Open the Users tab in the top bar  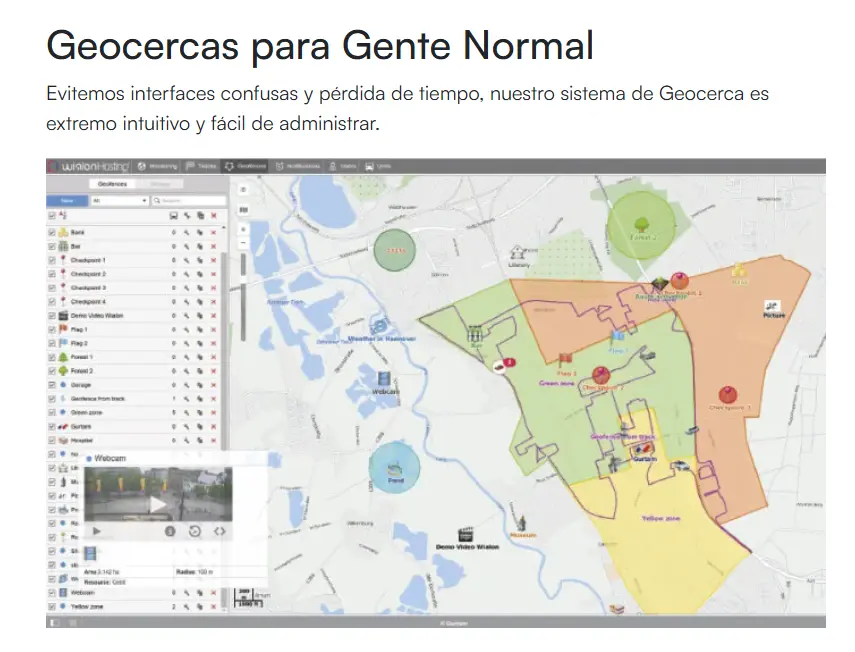tap(342, 166)
